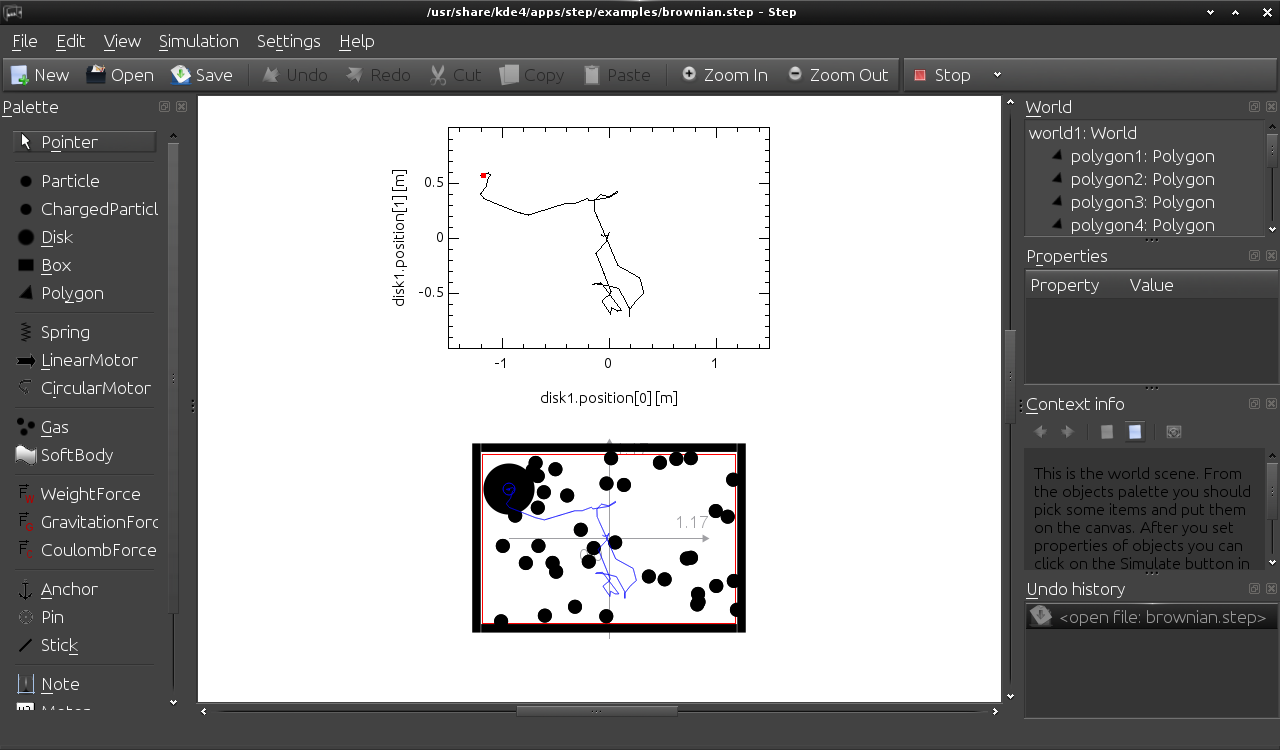Image resolution: width=1280 pixels, height=750 pixels.
Task: Float the Properties panel
Action: [x=1254, y=256]
